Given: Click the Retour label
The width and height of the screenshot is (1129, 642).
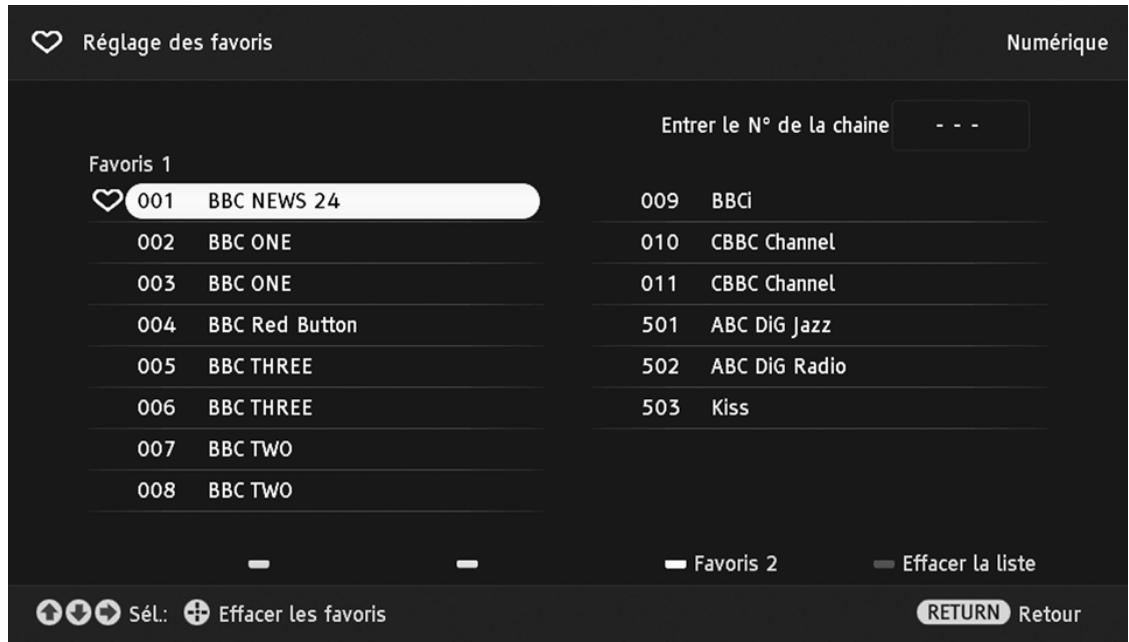Looking at the screenshot, I should [1049, 614].
